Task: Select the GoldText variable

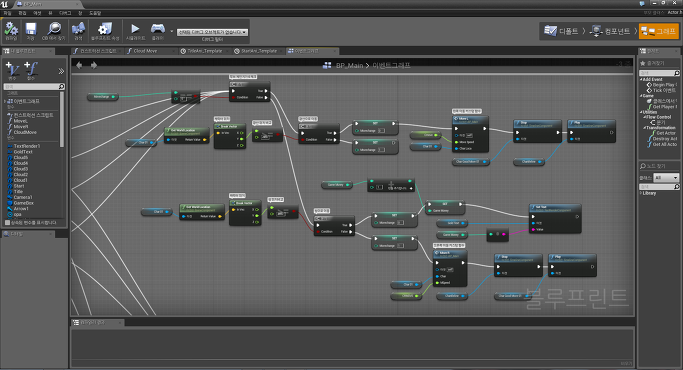Action: click(x=23, y=152)
